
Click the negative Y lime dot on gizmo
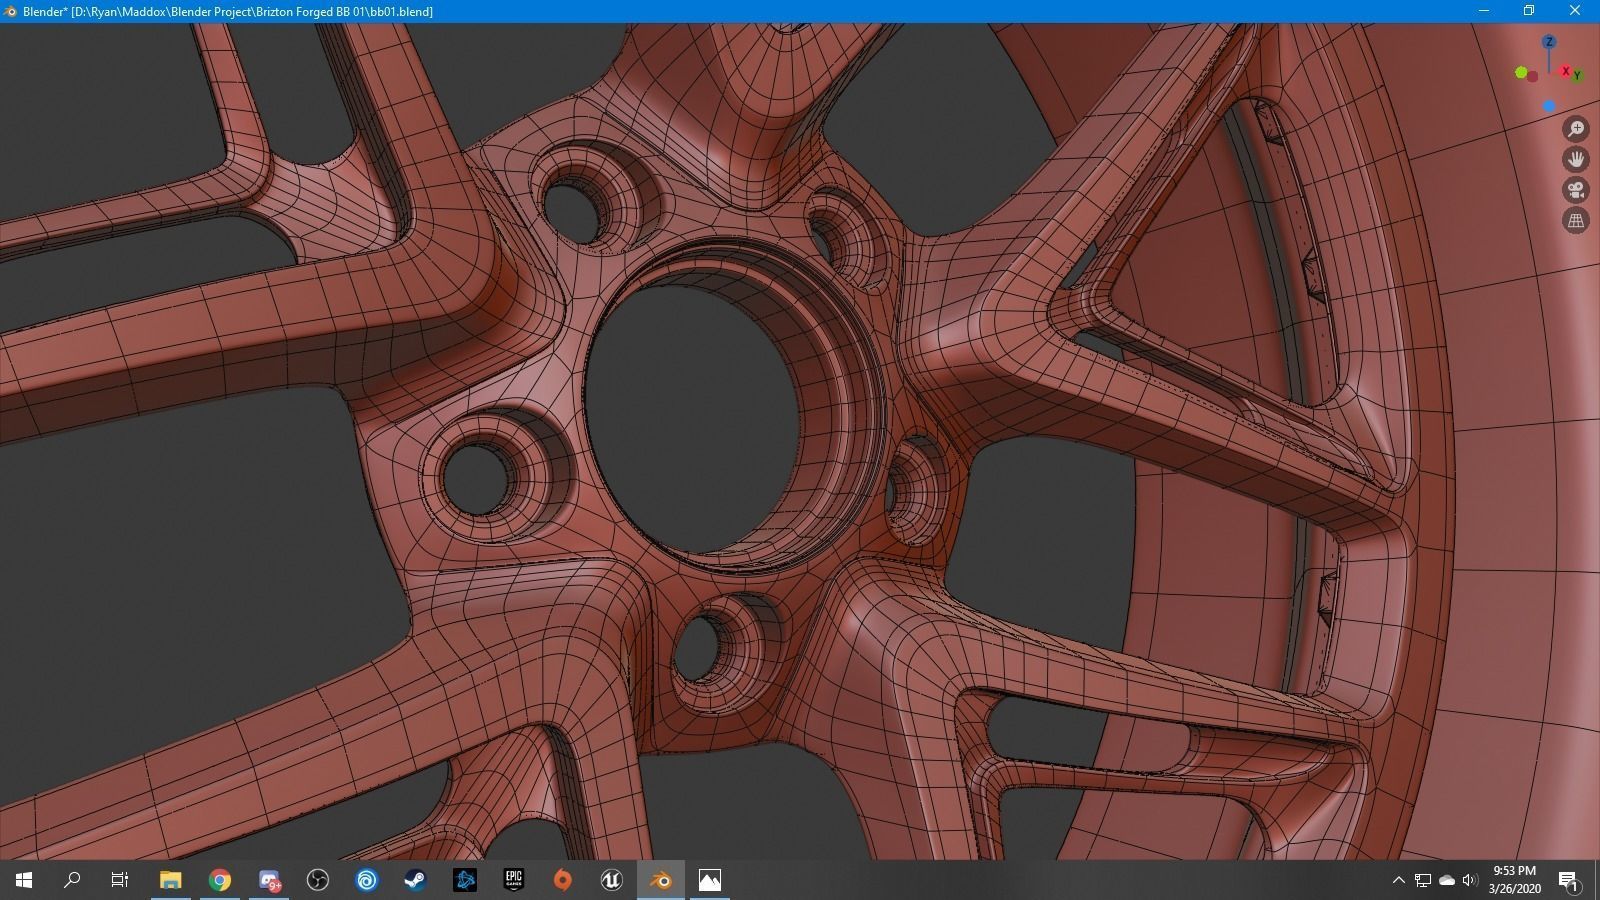(x=1521, y=72)
